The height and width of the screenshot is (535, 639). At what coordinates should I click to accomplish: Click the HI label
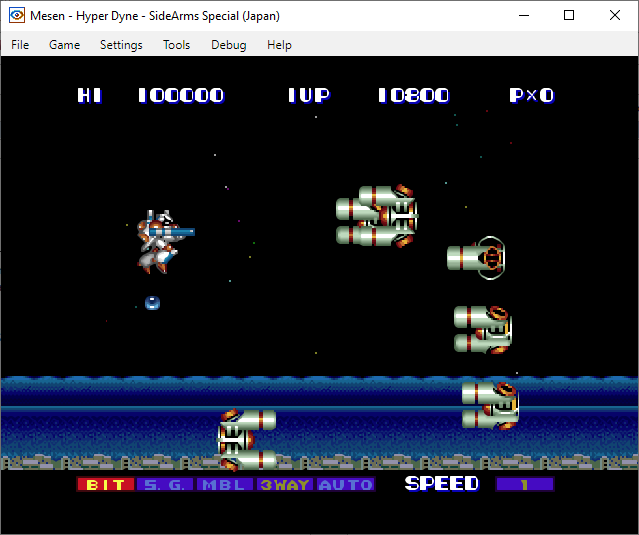(90, 96)
